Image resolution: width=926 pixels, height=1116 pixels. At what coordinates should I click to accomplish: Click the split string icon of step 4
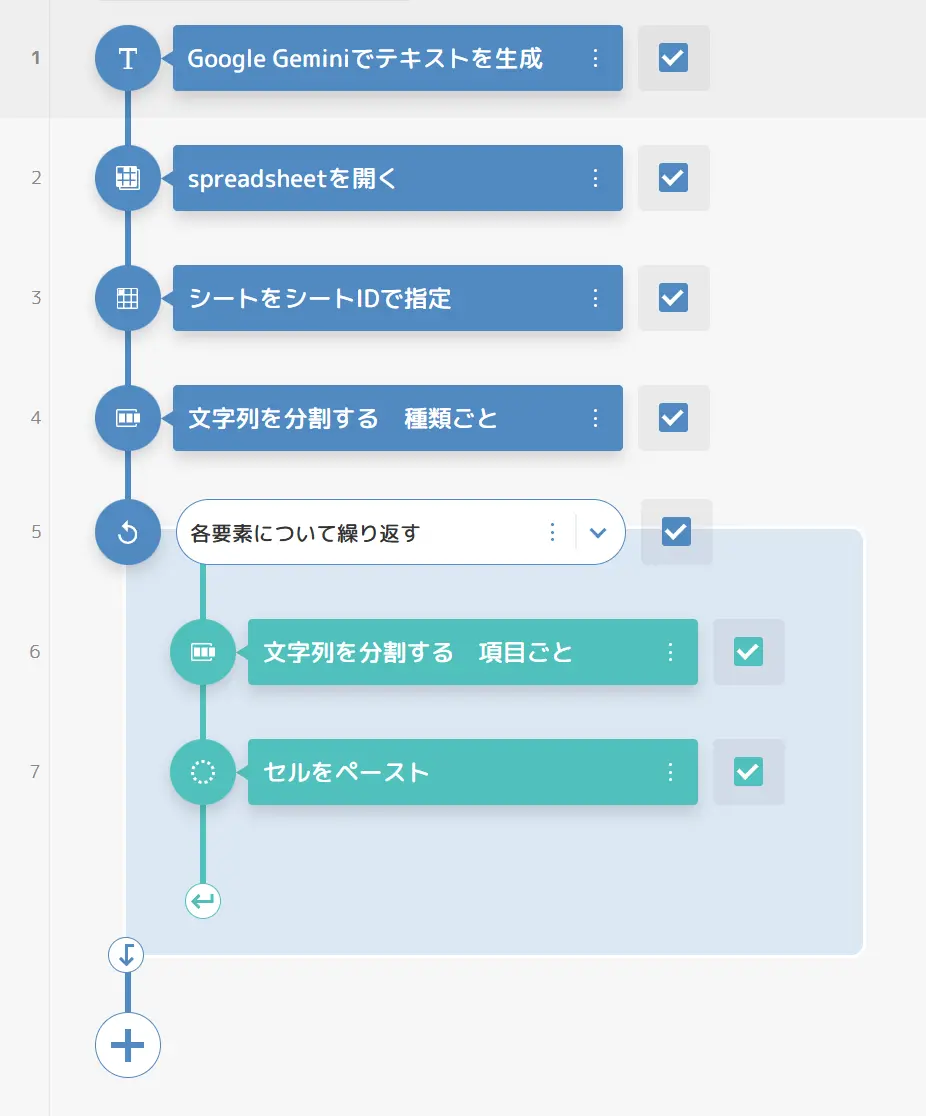click(x=128, y=418)
